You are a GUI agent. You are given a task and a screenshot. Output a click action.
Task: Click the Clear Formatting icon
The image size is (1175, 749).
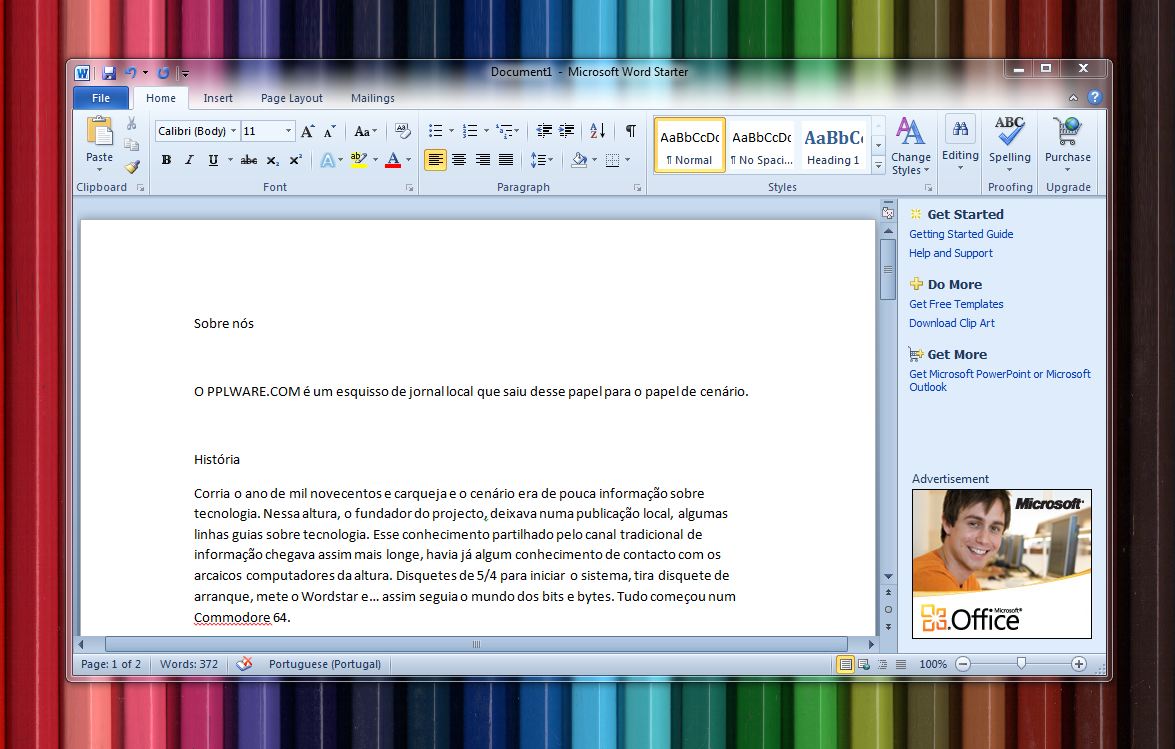click(402, 131)
